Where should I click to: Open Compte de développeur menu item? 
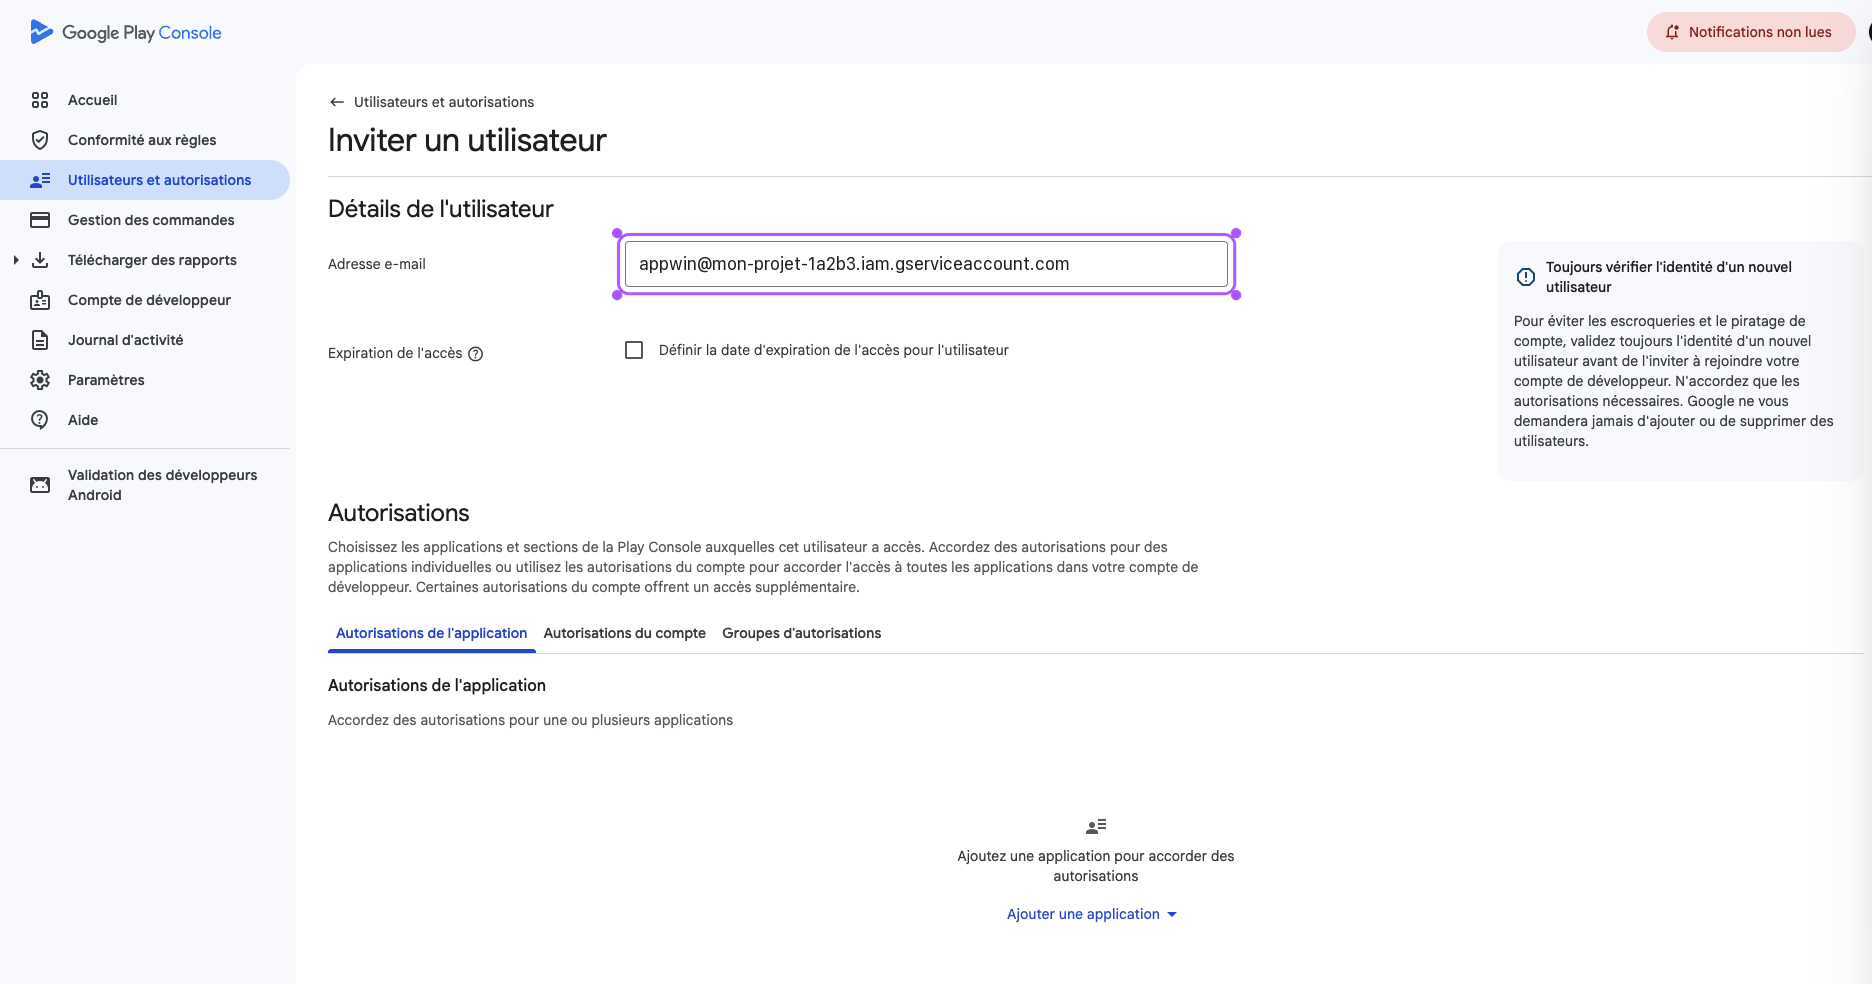click(x=145, y=300)
